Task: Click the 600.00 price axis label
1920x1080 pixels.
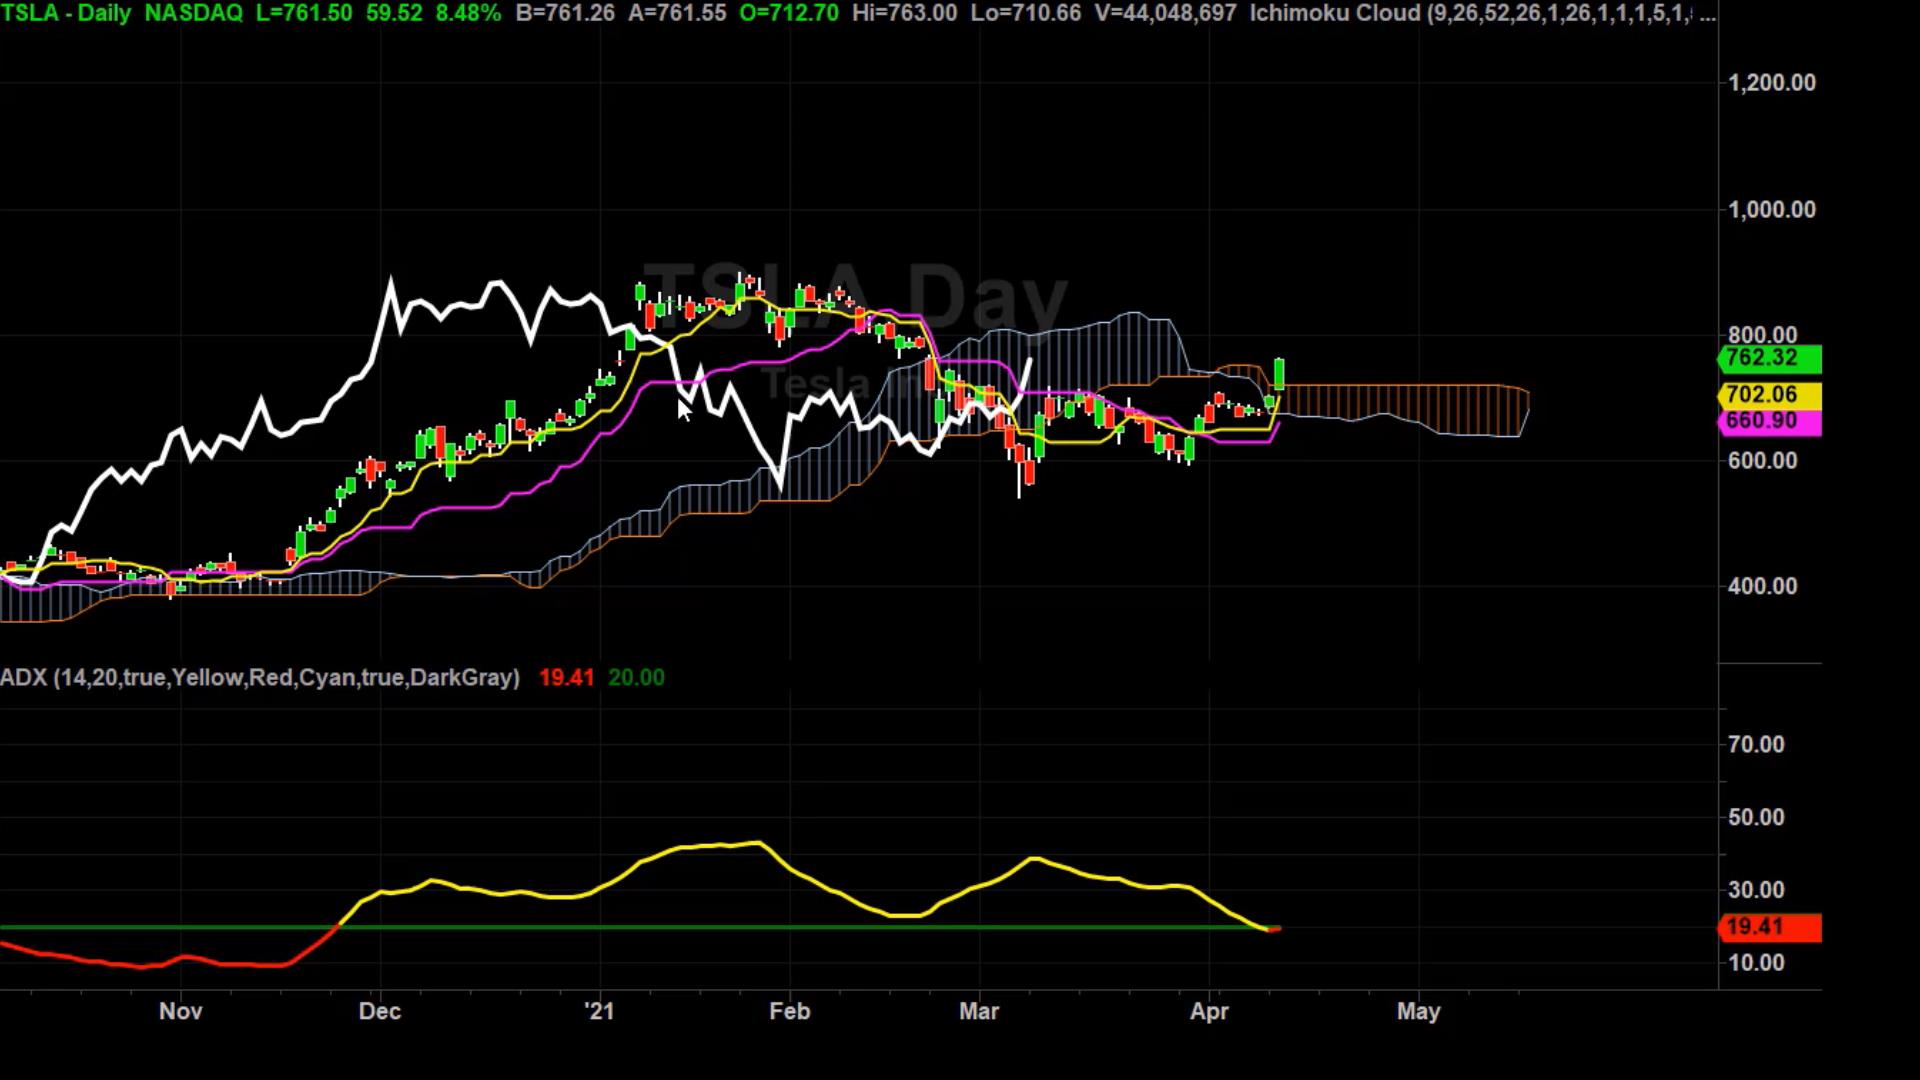Action: (1762, 461)
